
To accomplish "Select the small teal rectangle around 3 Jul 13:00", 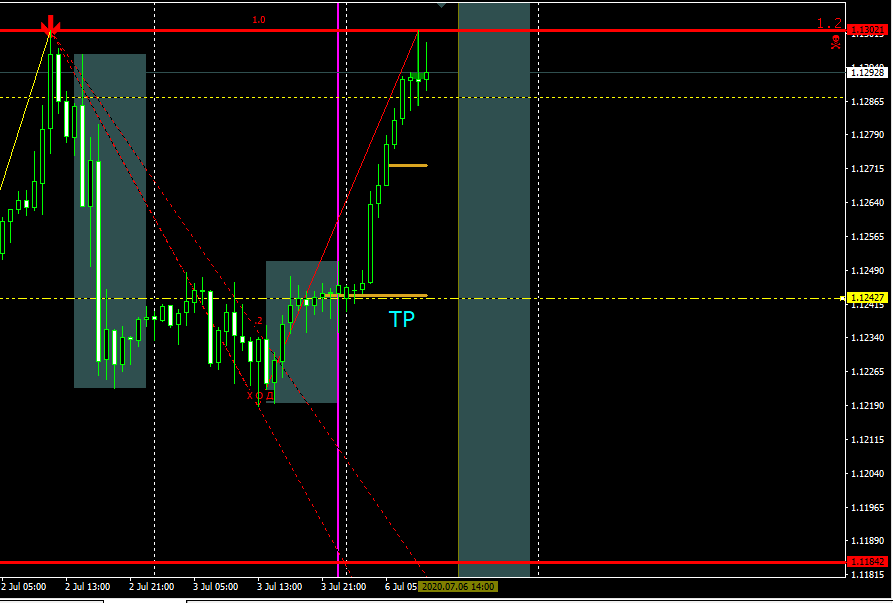I will (302, 332).
